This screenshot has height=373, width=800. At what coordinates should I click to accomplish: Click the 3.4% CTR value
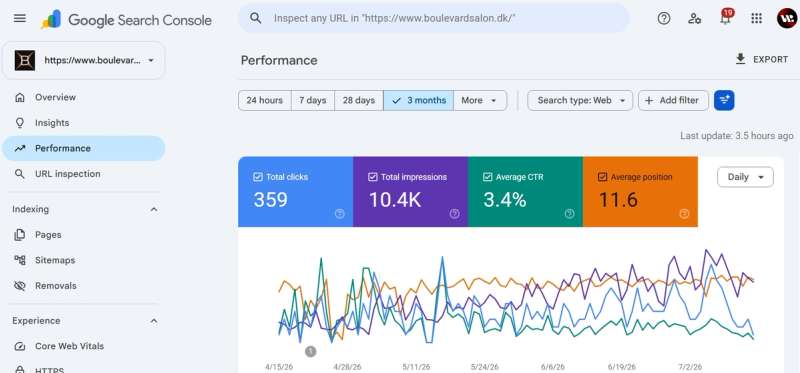point(505,200)
